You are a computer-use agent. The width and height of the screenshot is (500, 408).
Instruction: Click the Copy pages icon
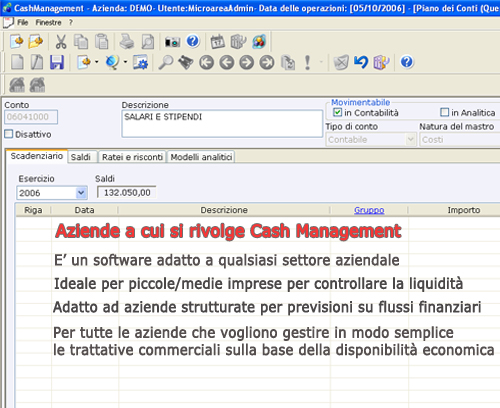[81, 42]
